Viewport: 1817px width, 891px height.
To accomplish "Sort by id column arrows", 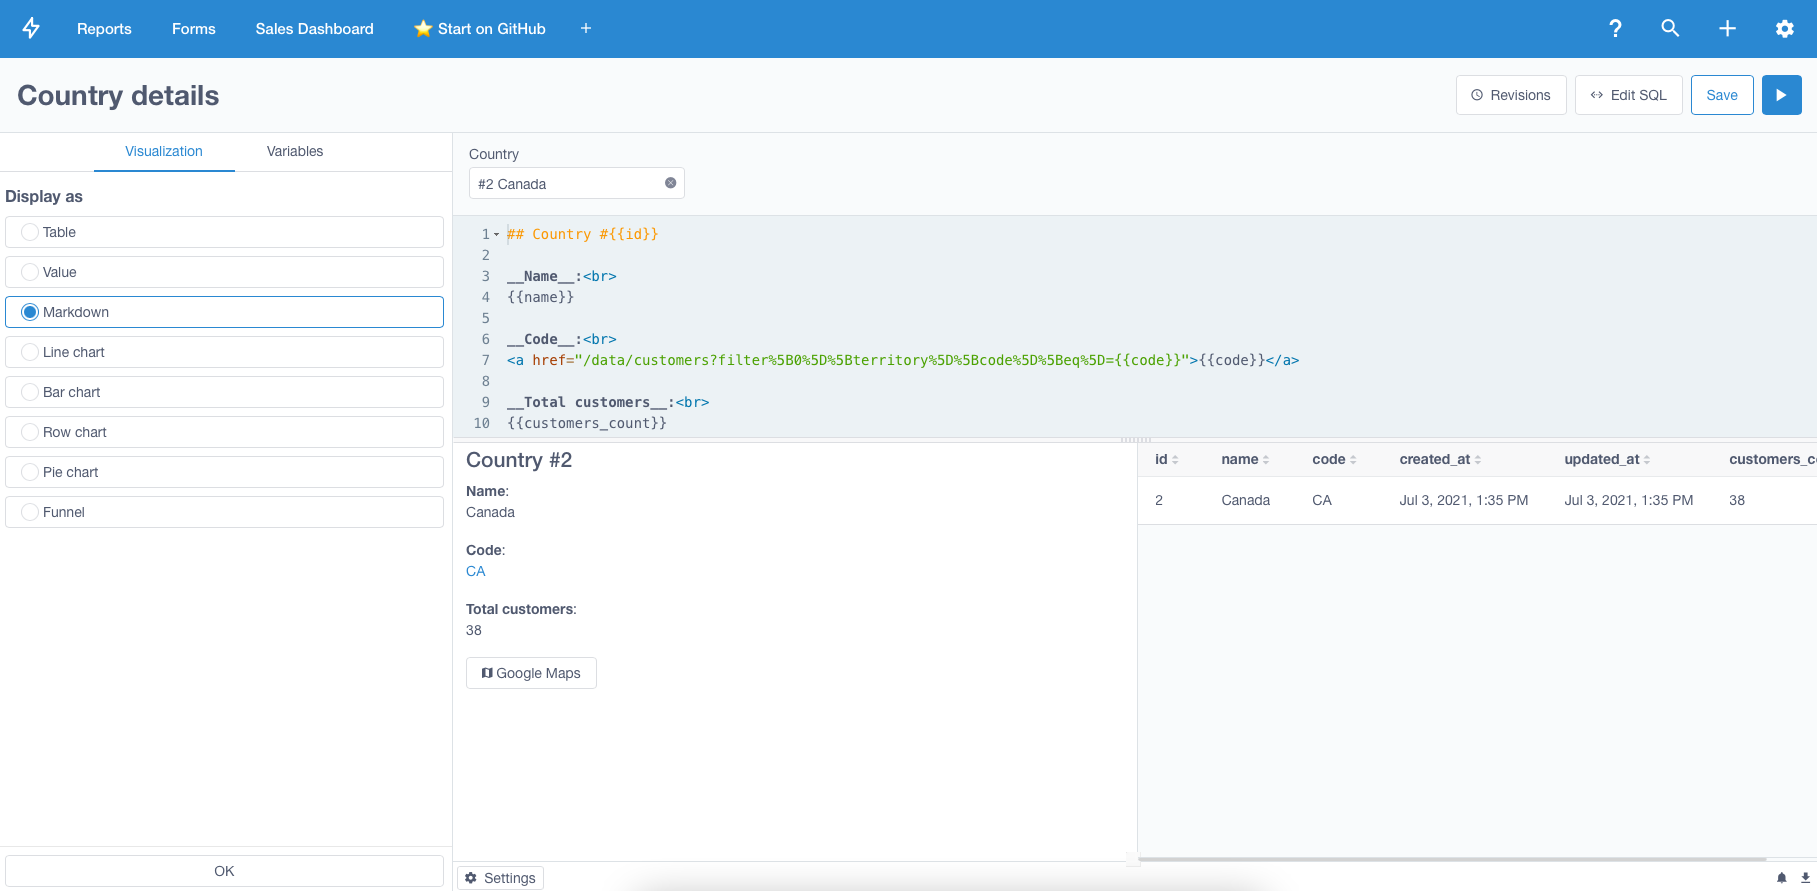I will click(1175, 460).
